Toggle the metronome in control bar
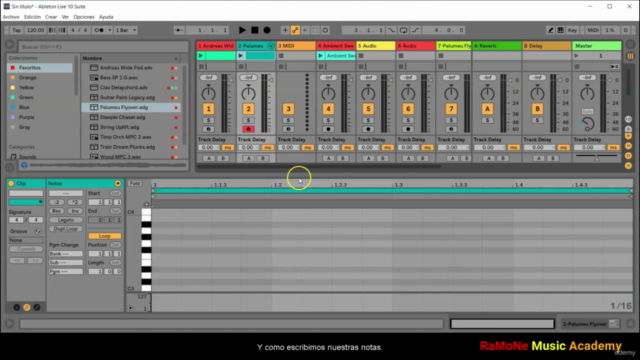The height and width of the screenshot is (360, 640). [100, 30]
